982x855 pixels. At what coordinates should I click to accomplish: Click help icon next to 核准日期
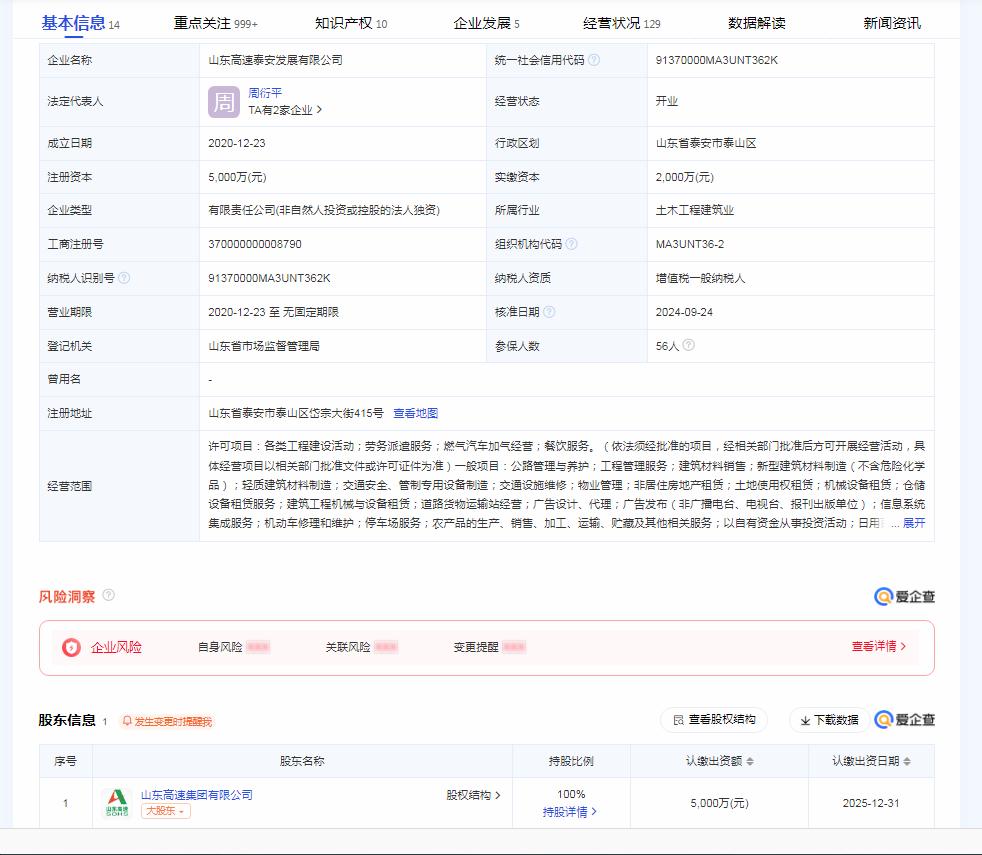tap(549, 312)
